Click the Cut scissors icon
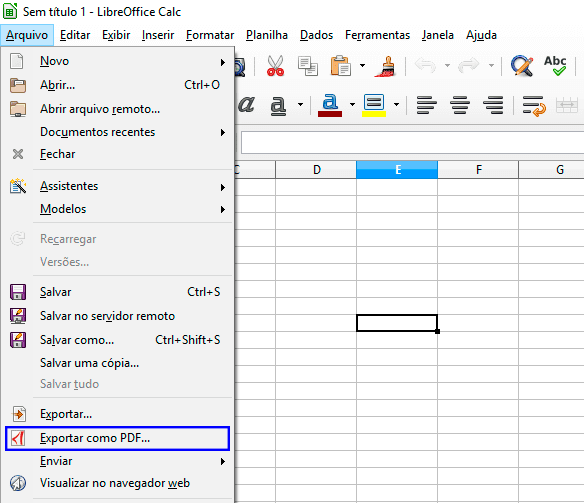This screenshot has width=584, height=503. (x=275, y=66)
